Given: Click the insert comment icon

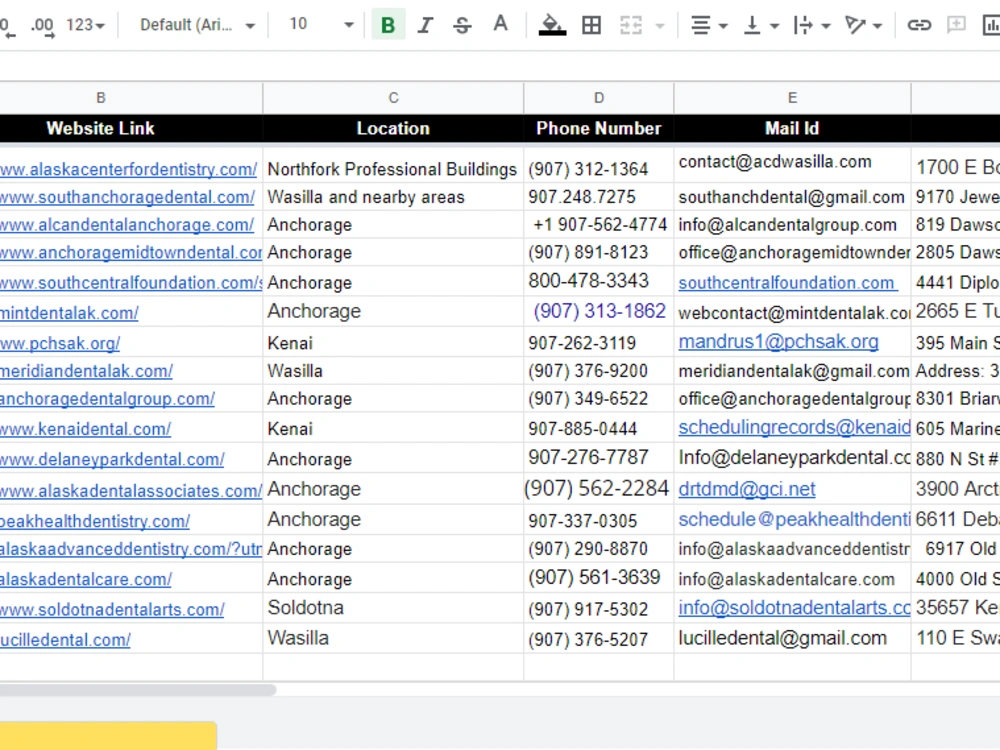Looking at the screenshot, I should point(956,25).
